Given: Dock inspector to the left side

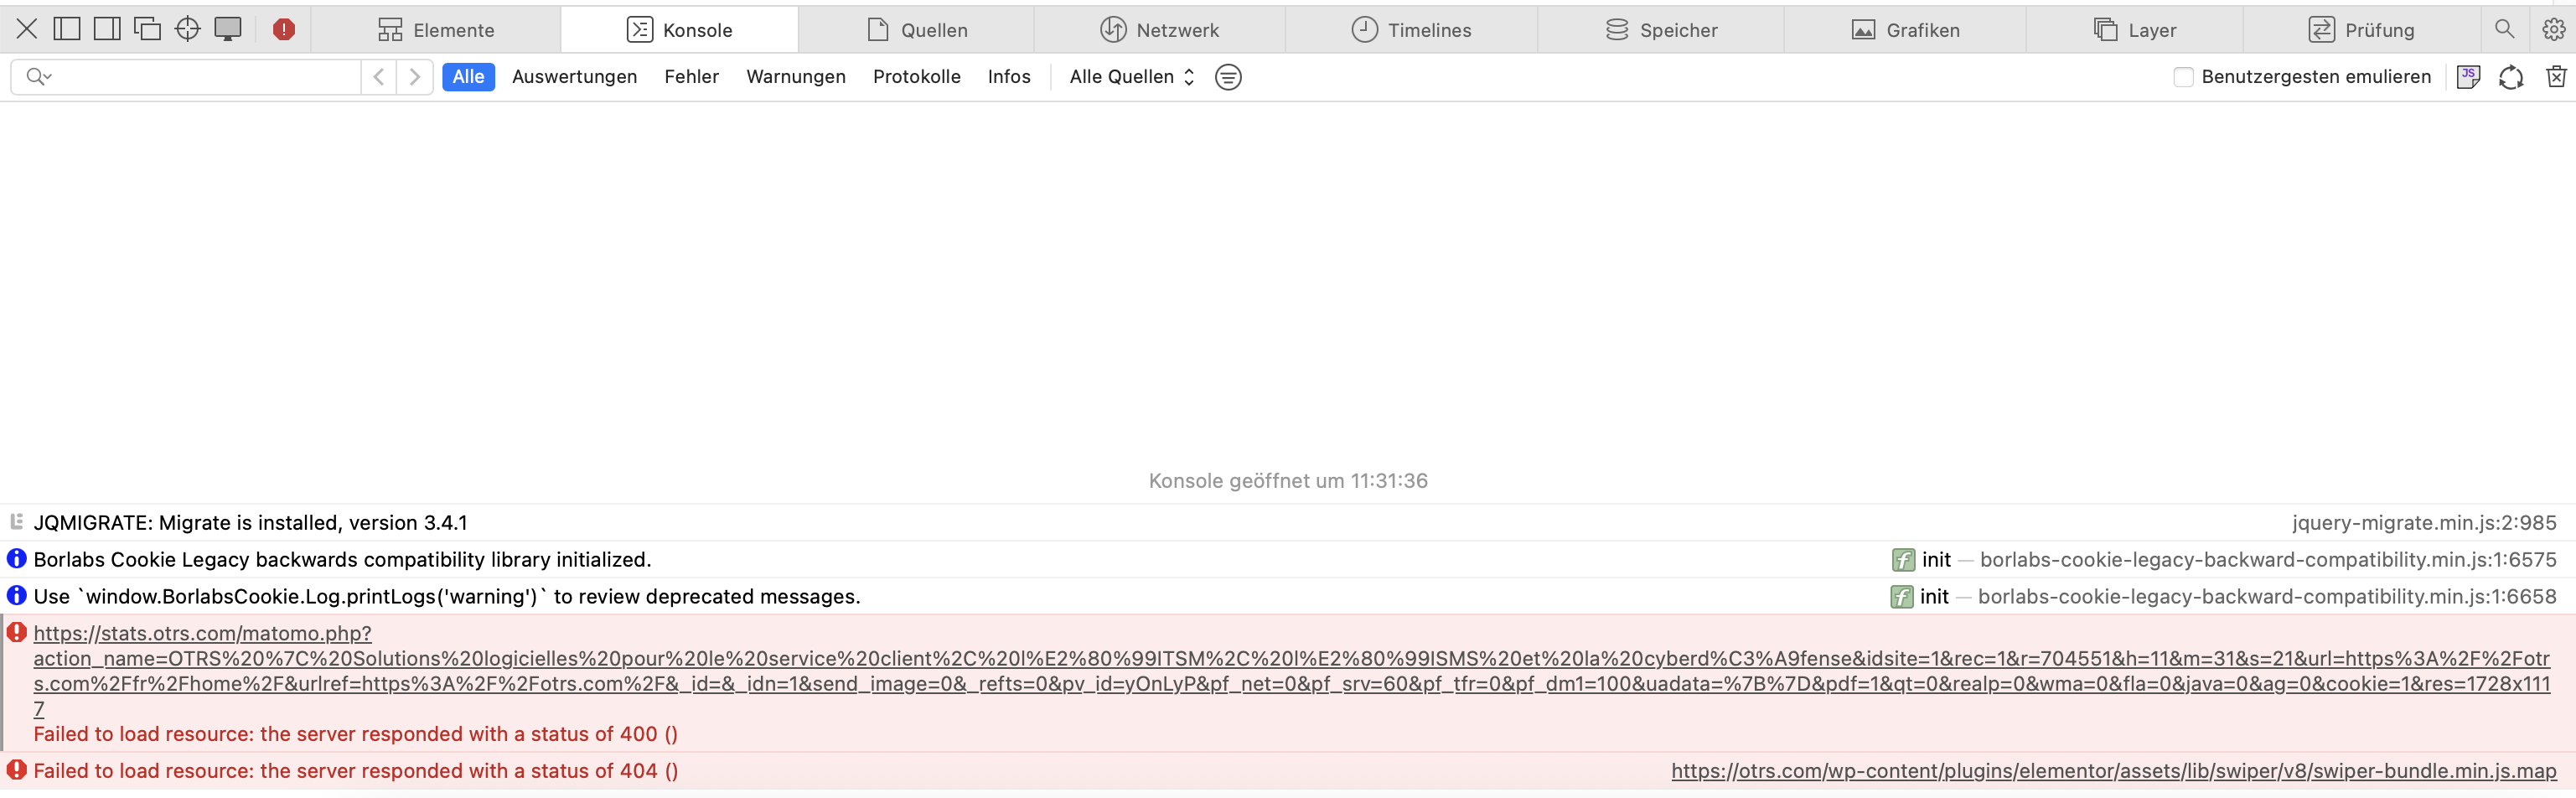Looking at the screenshot, I should tap(67, 29).
